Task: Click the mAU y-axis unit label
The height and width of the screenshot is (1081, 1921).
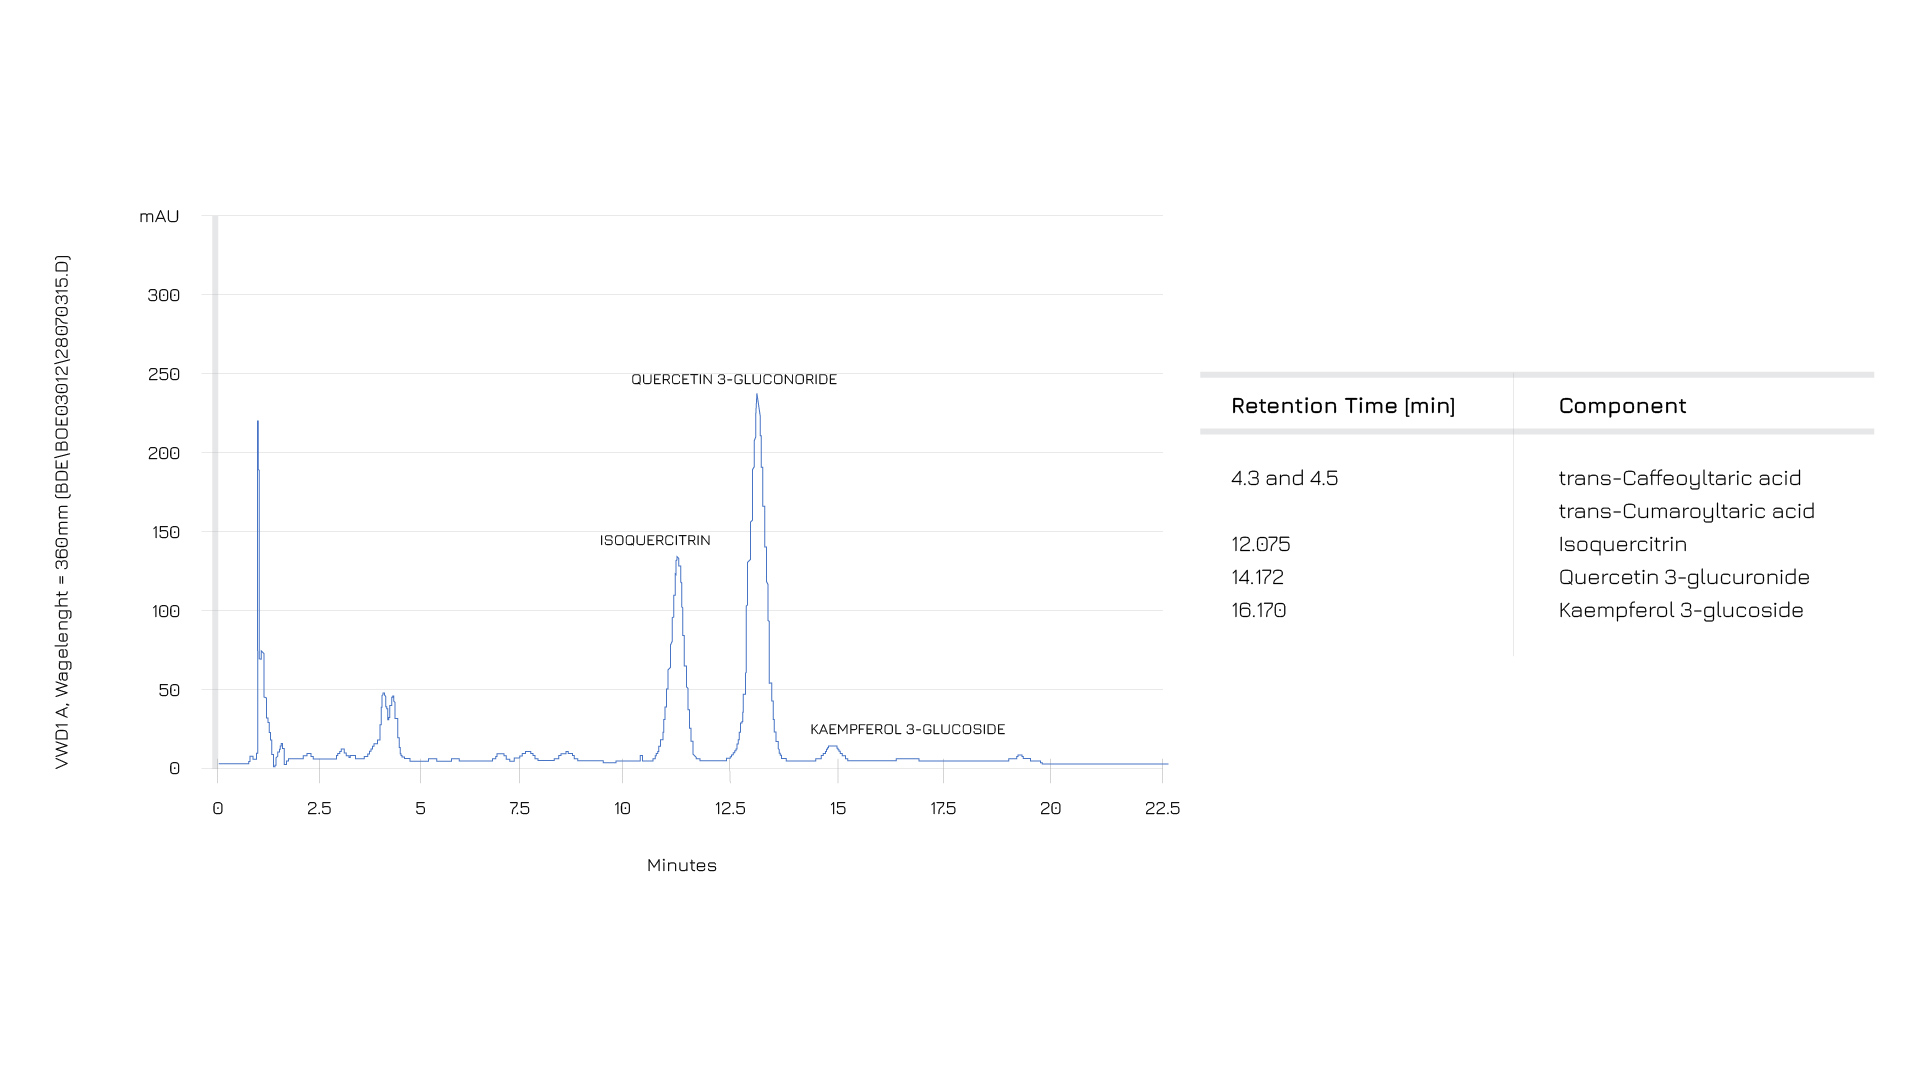Action: click(x=159, y=217)
